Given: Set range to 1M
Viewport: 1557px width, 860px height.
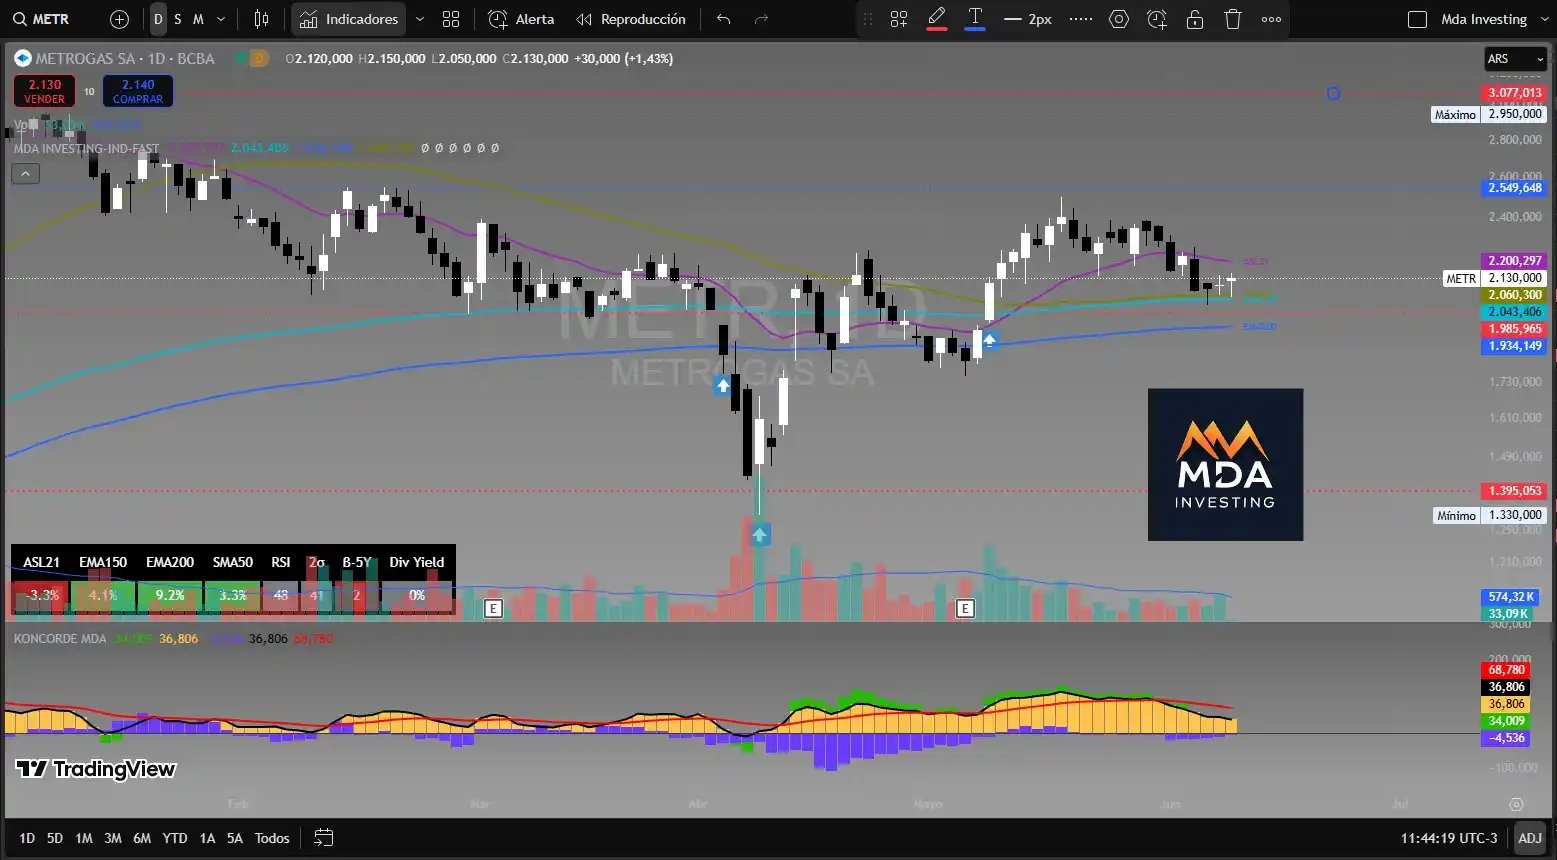Looking at the screenshot, I should (84, 838).
